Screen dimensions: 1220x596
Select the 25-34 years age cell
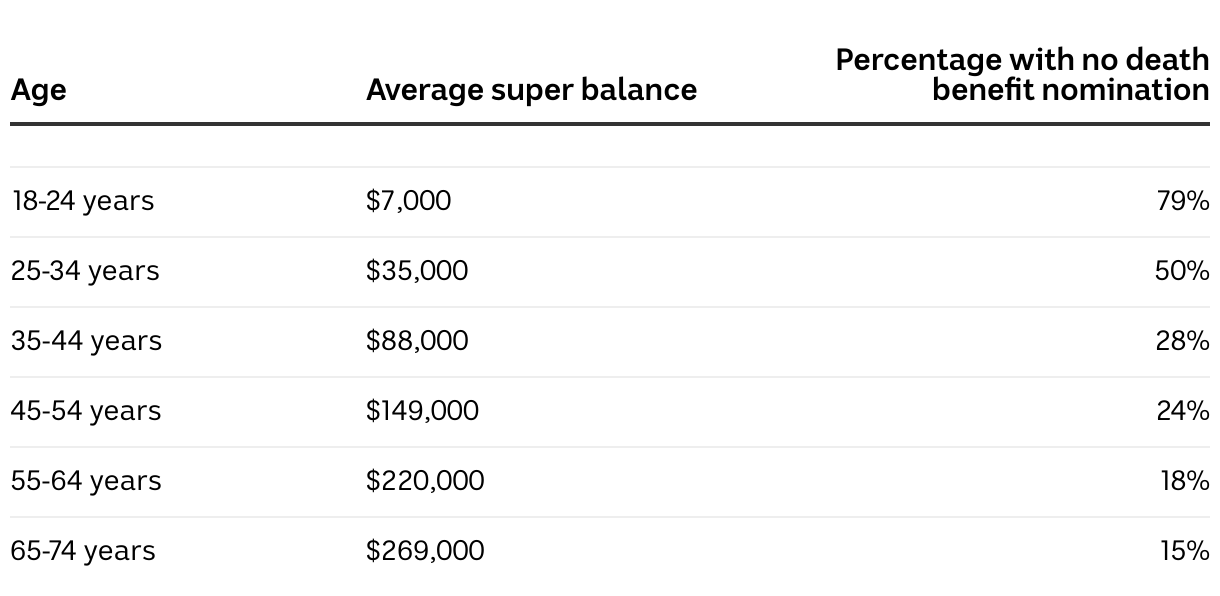85,271
